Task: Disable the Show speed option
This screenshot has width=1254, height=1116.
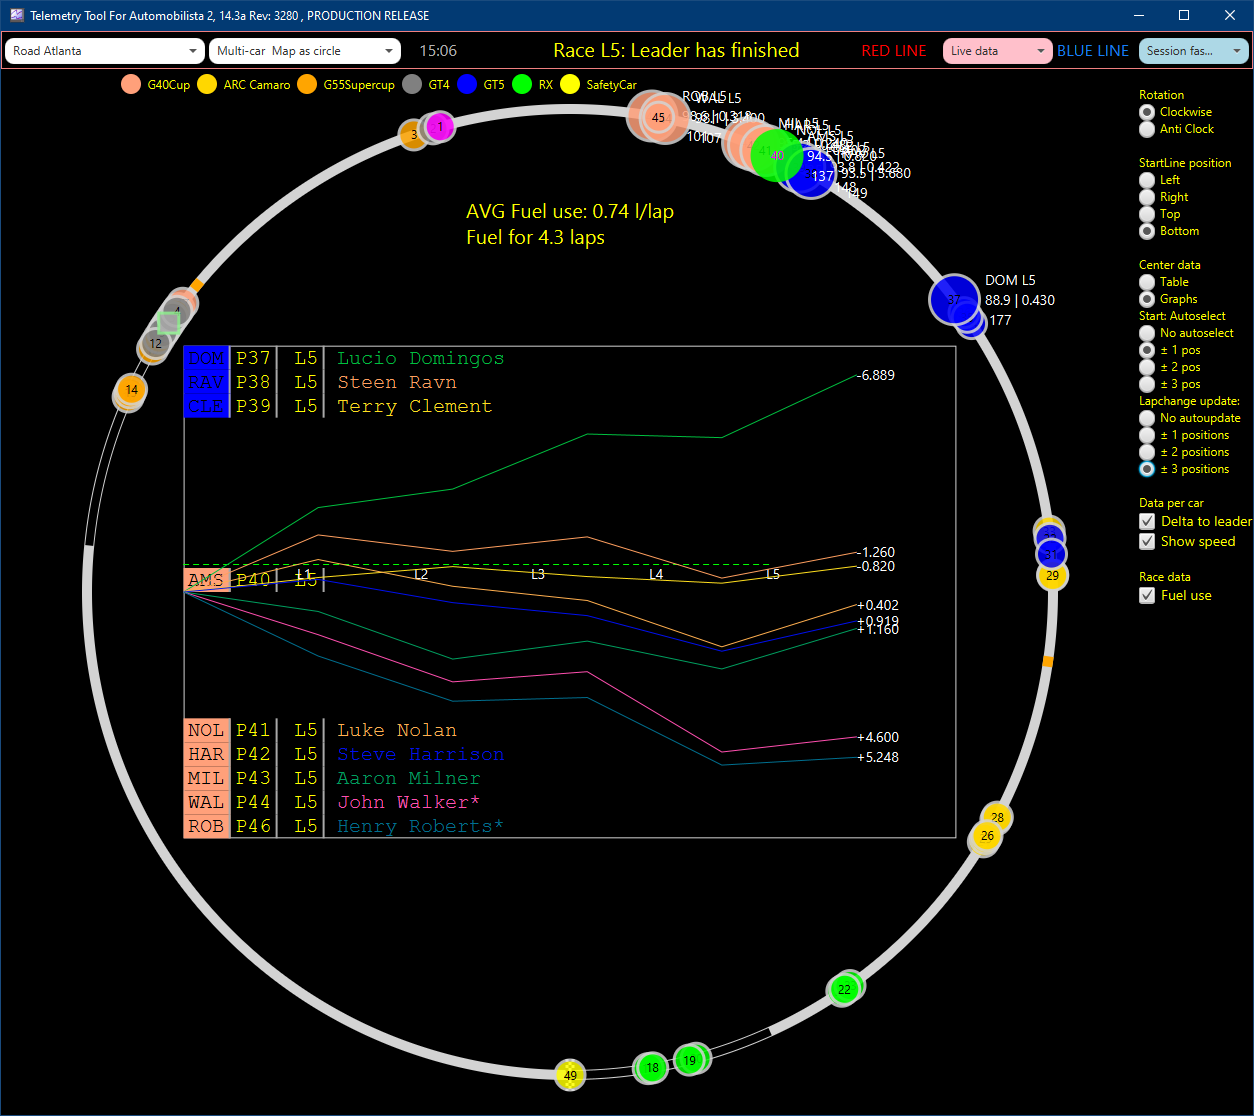Action: 1147,541
